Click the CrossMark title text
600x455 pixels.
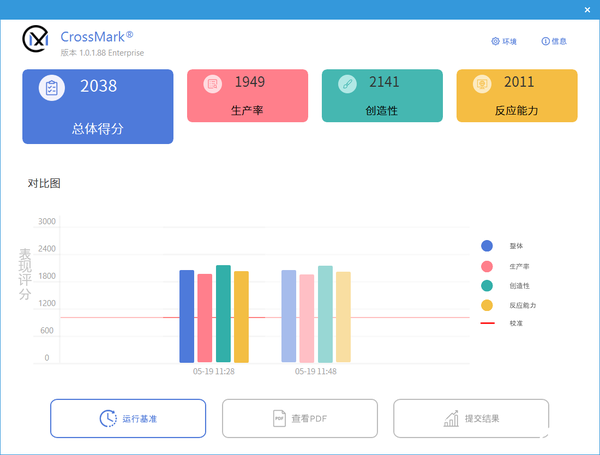click(97, 37)
